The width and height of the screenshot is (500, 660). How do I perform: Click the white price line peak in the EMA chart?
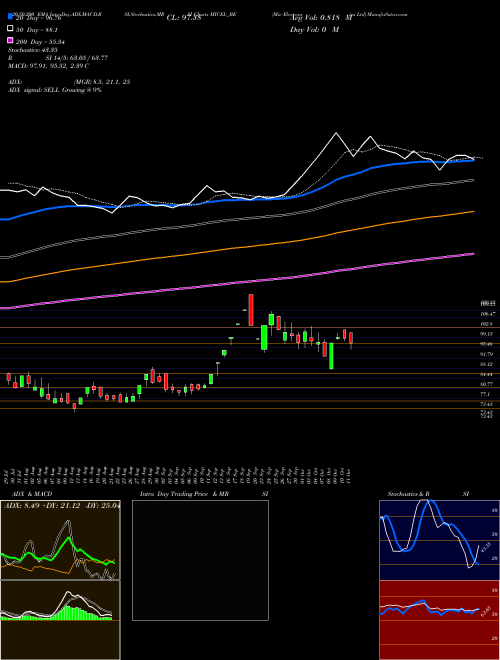[336, 133]
